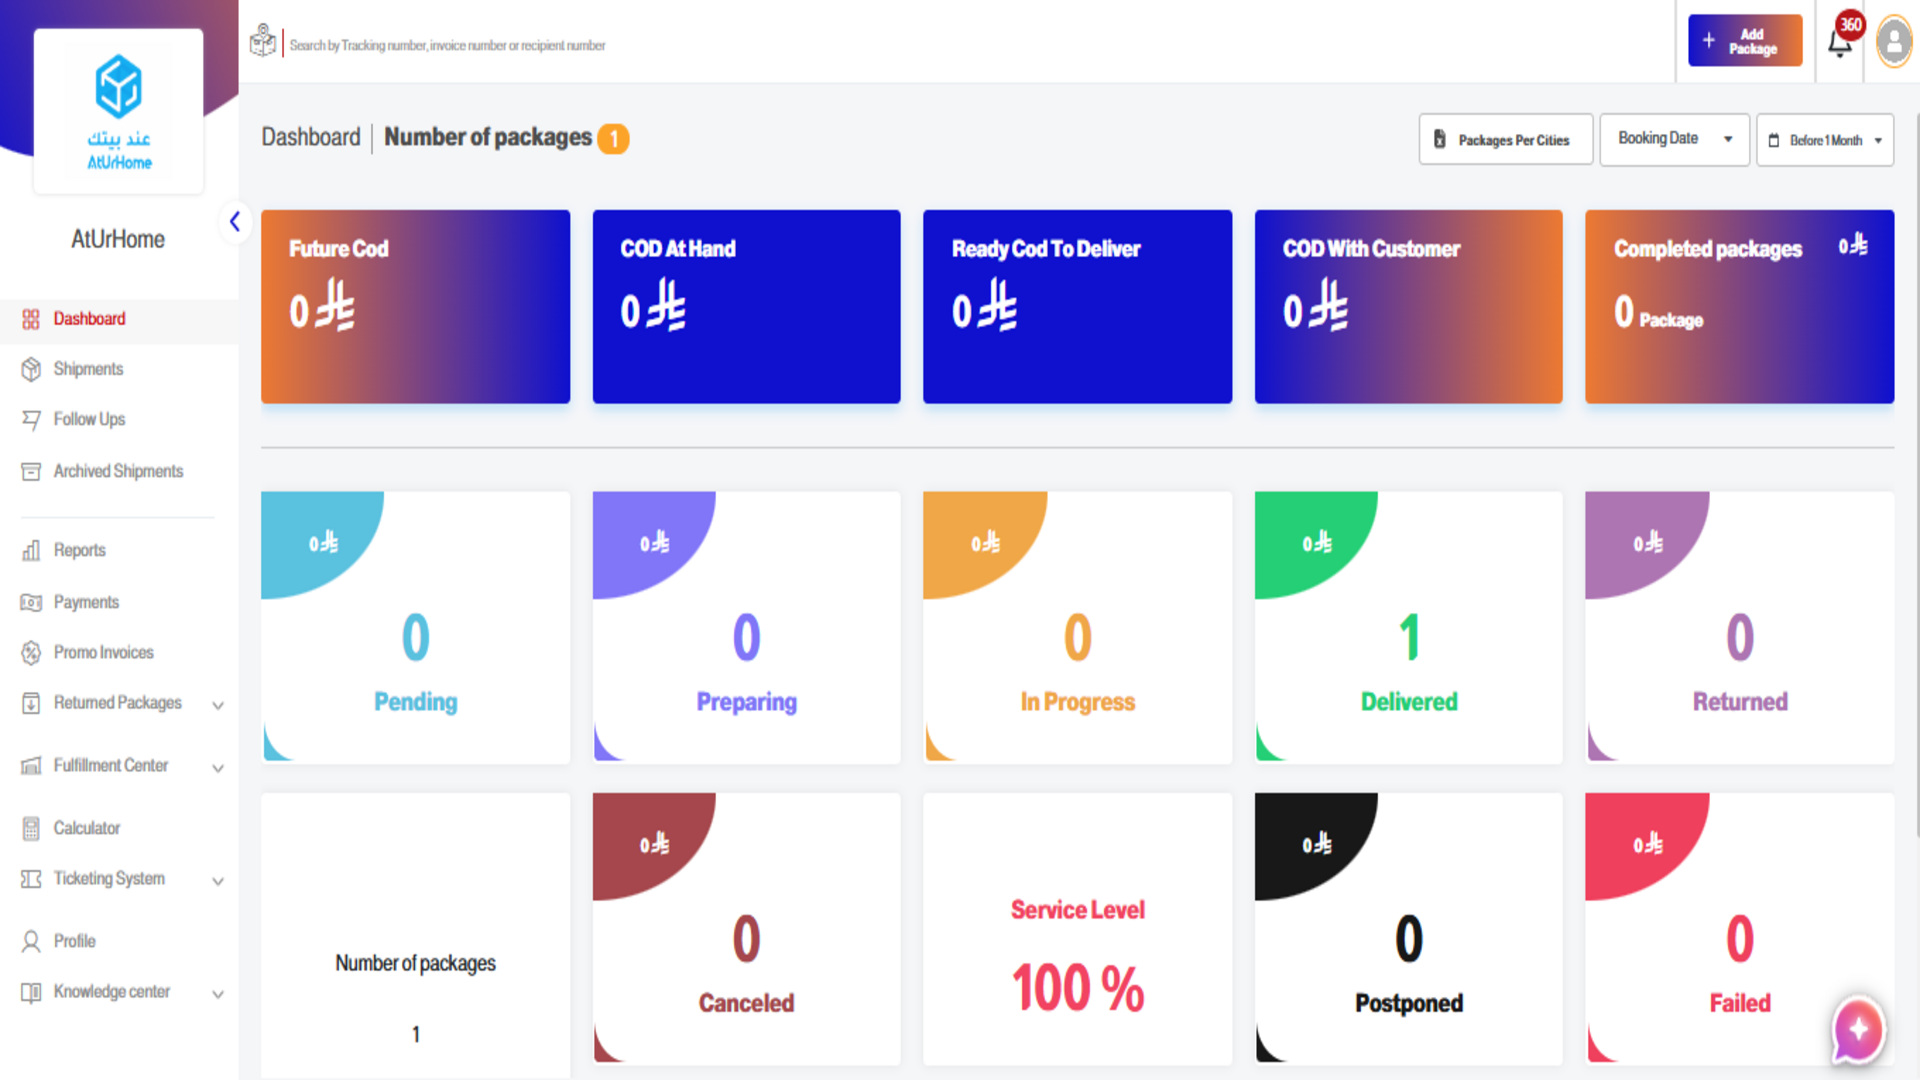Open the Before 1 Month dropdown
The image size is (1920, 1080).
pos(1824,140)
